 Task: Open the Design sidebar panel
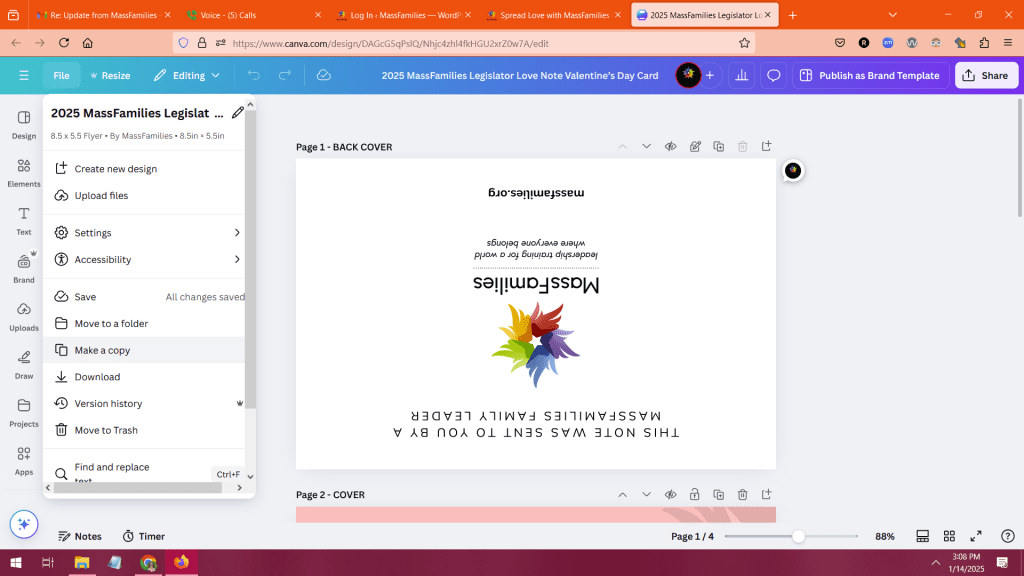coord(24,125)
